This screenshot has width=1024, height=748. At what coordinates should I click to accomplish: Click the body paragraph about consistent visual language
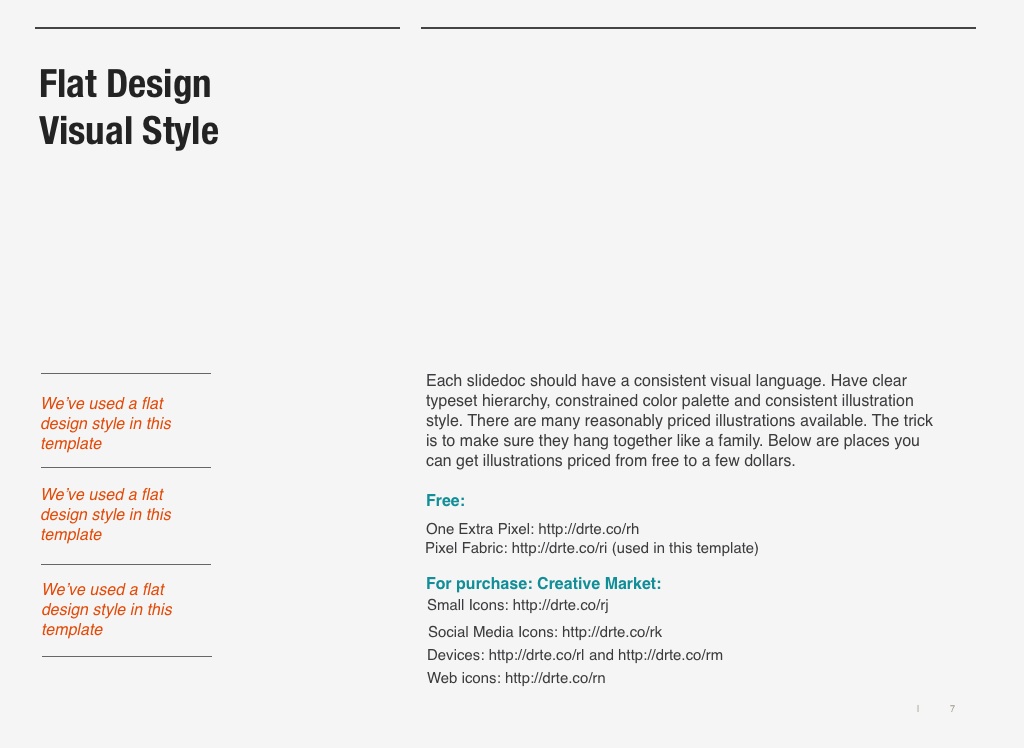[679, 420]
